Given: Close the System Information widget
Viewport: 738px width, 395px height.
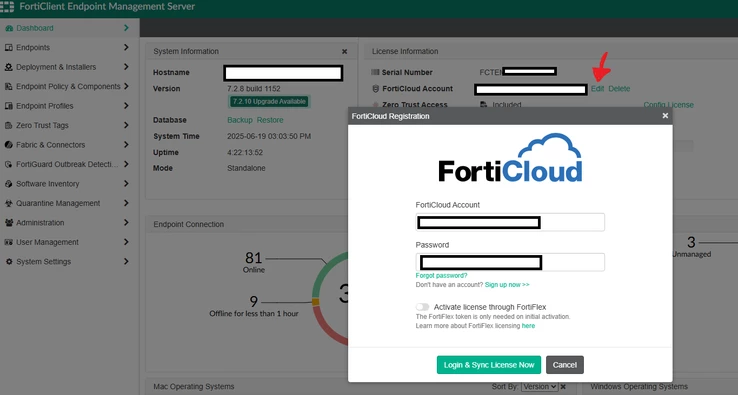Looking at the screenshot, I should coord(345,52).
